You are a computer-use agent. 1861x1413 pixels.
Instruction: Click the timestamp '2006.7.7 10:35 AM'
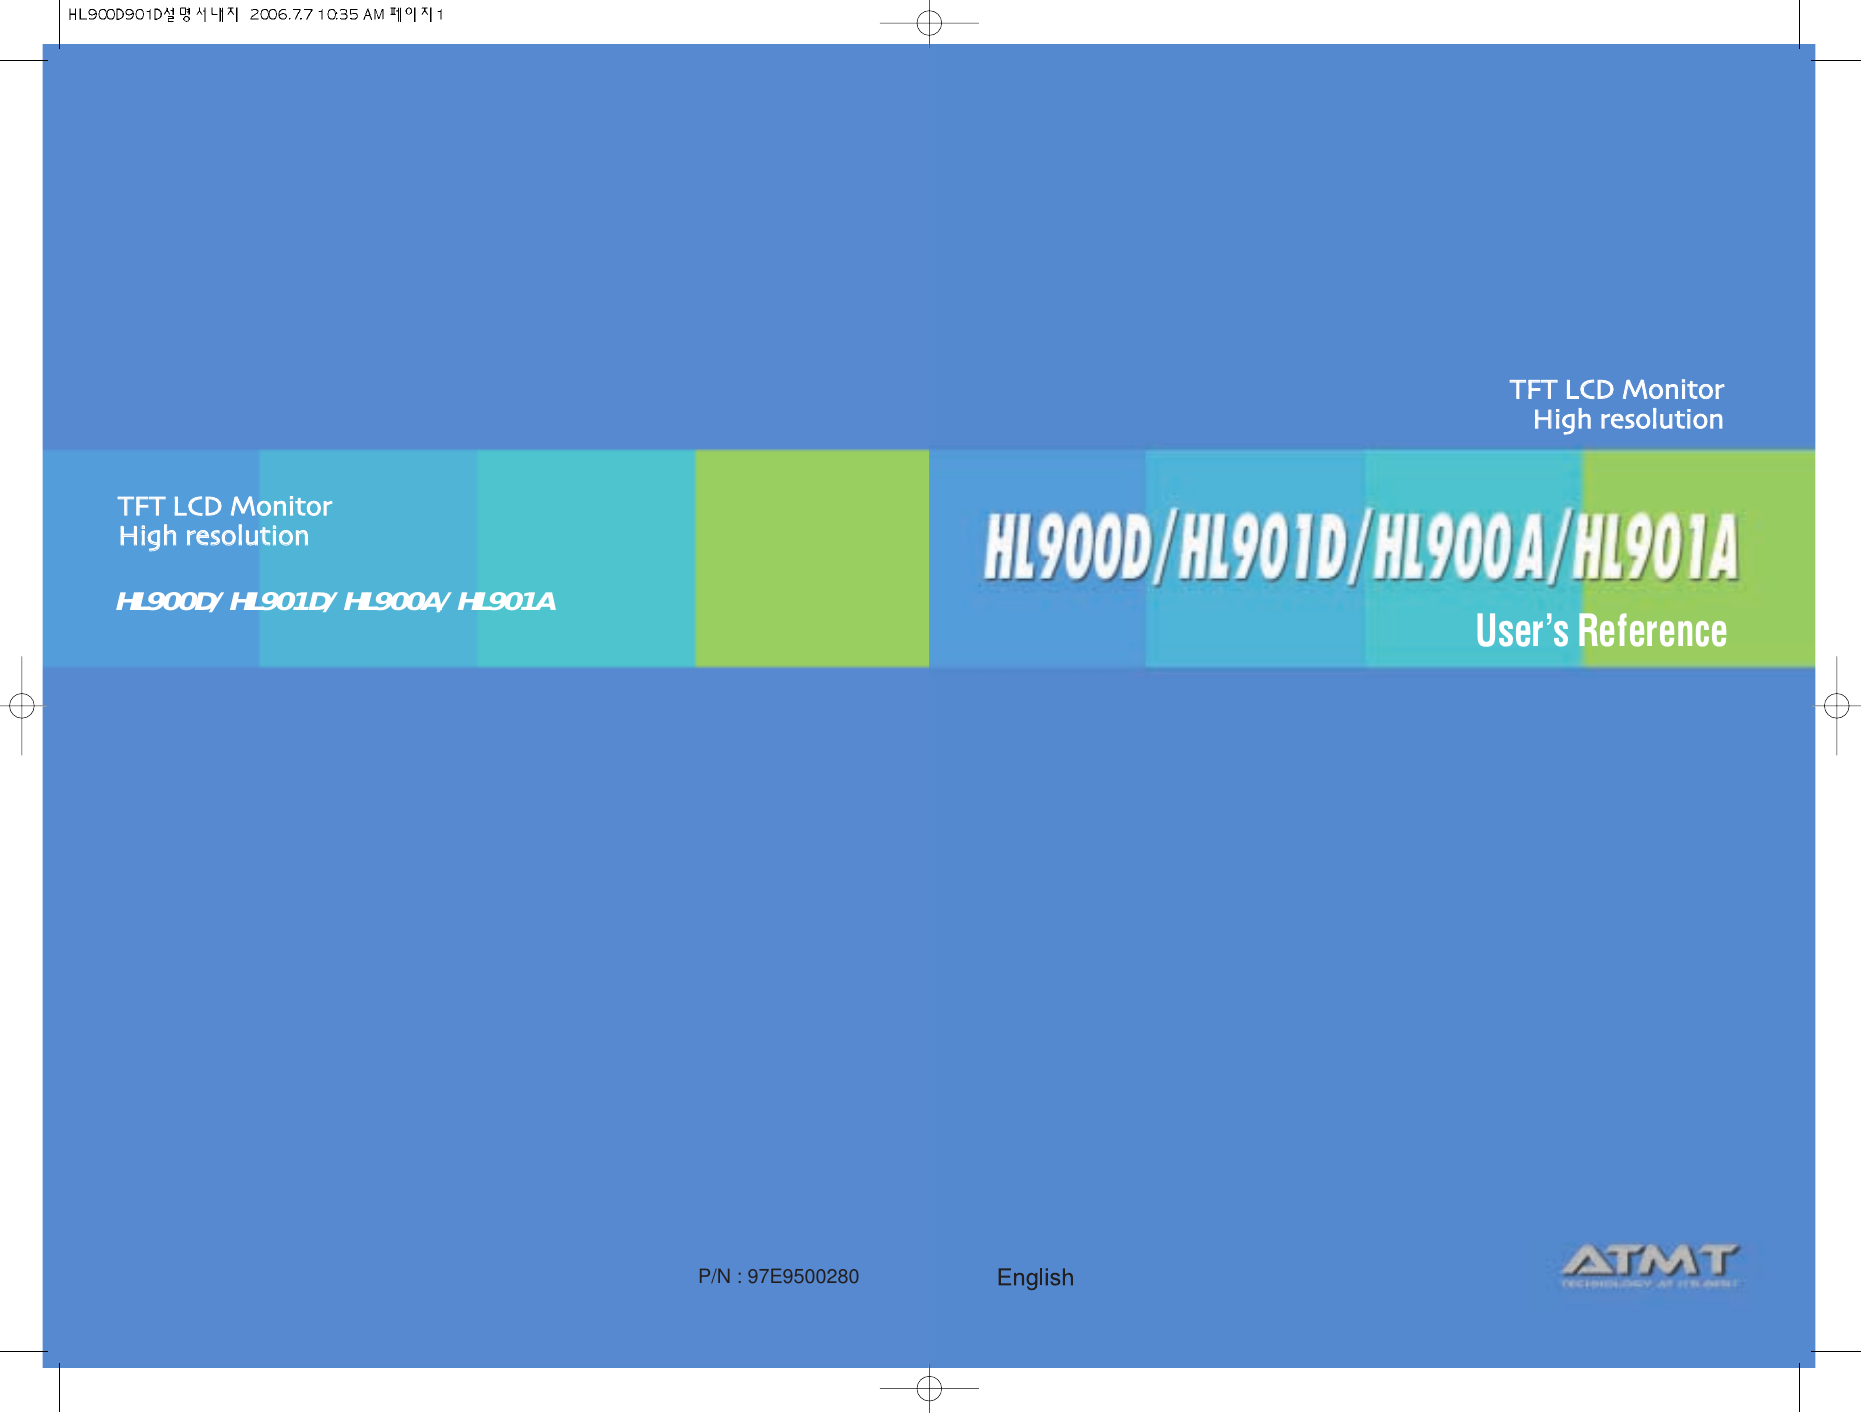pos(317,14)
